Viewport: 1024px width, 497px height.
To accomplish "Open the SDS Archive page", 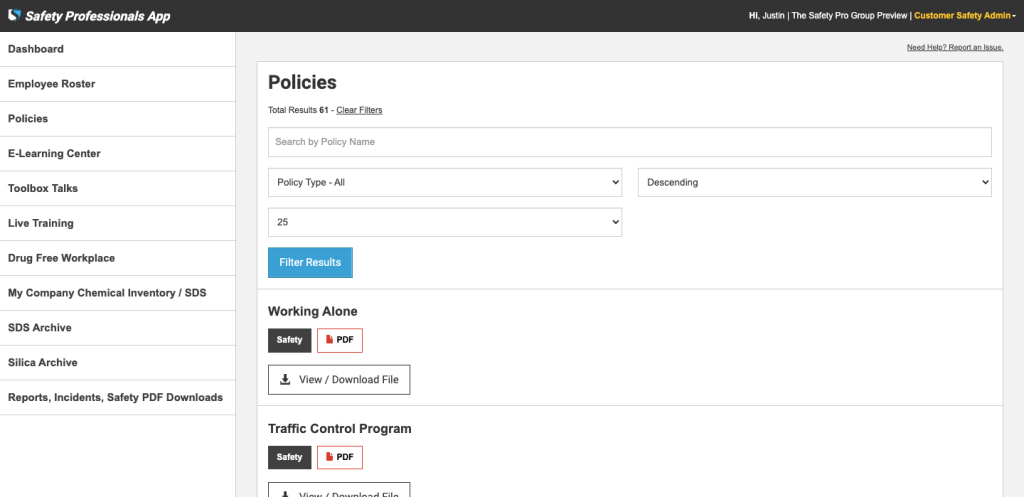I will tap(118, 327).
